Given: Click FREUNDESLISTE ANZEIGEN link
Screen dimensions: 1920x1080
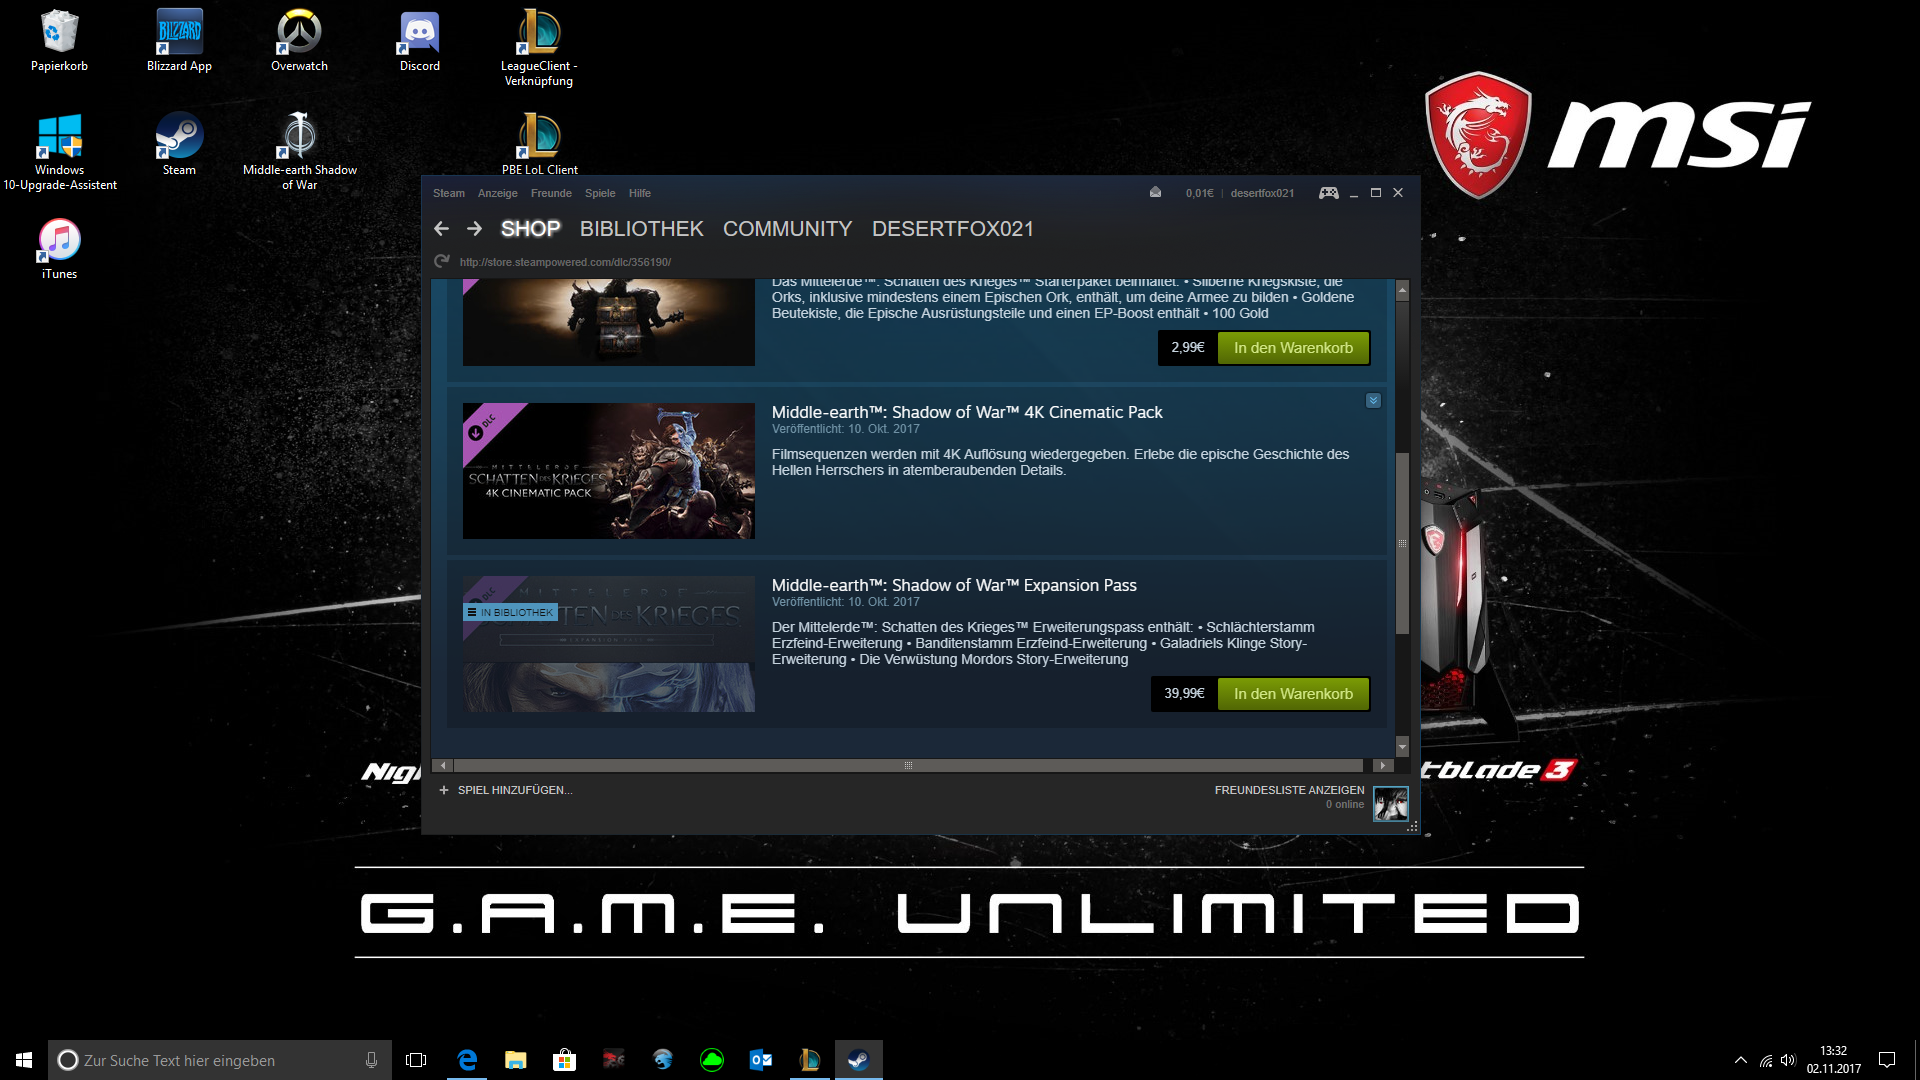Looking at the screenshot, I should (x=1288, y=790).
